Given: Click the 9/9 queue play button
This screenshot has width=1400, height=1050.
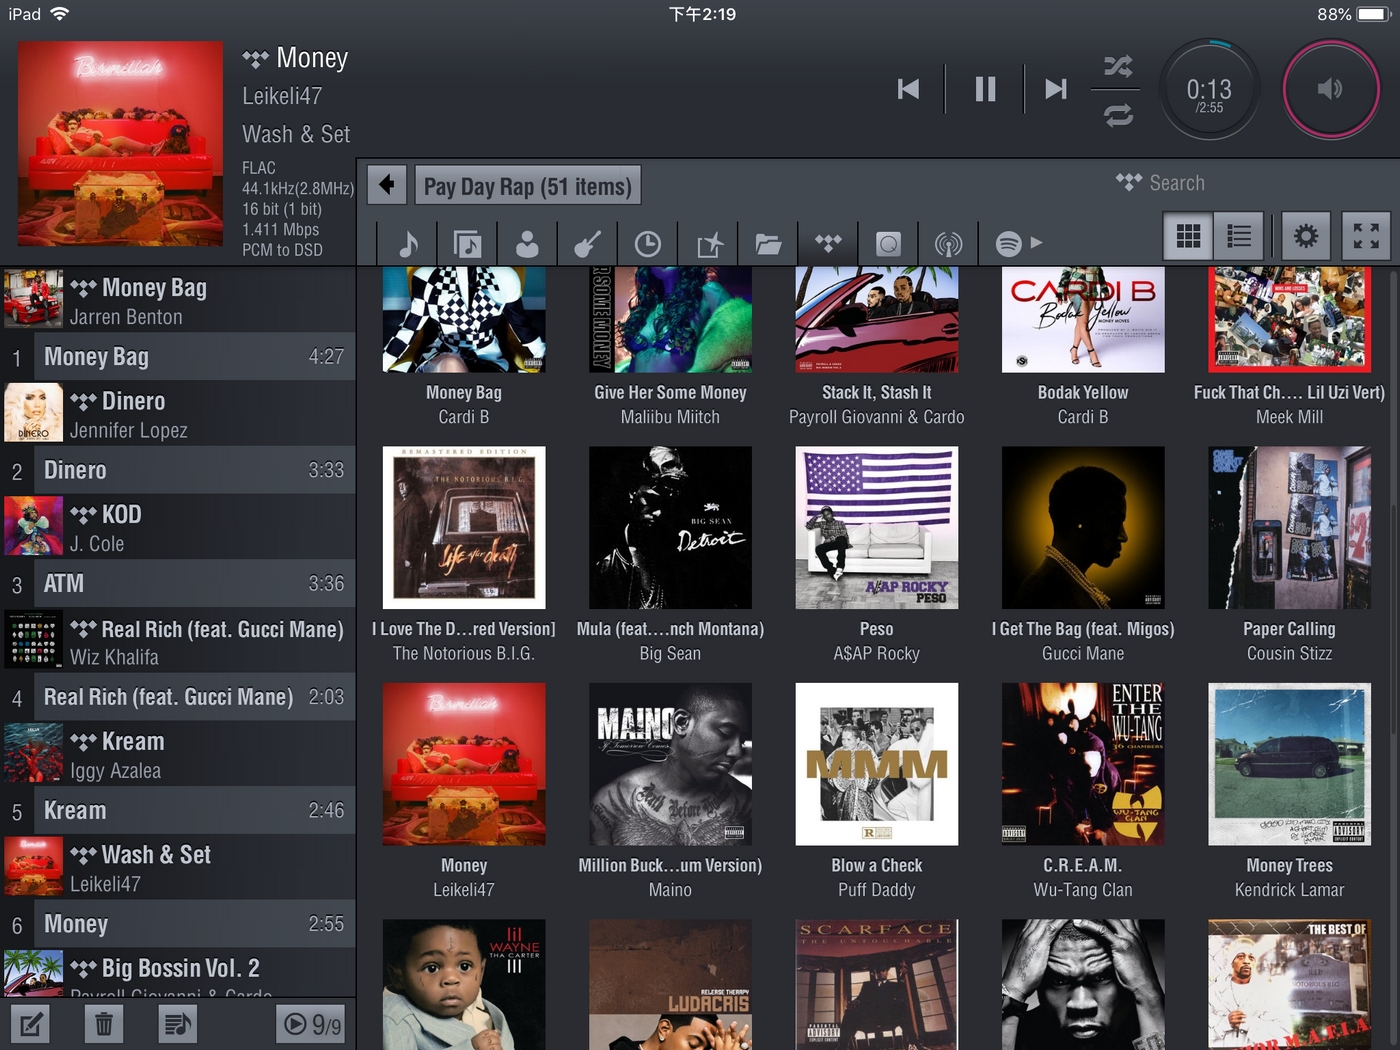Looking at the screenshot, I should pos(311,1024).
